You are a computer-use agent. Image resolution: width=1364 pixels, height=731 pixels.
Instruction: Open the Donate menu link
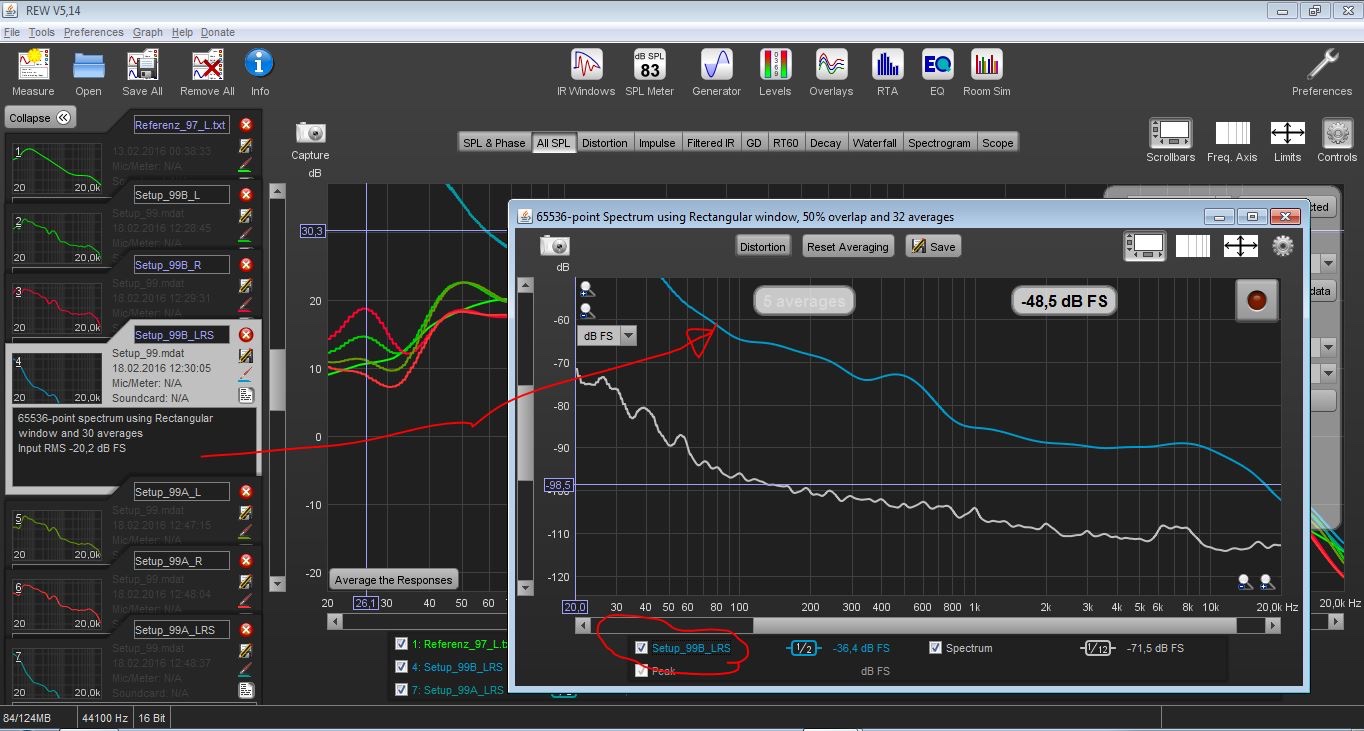pyautogui.click(x=217, y=32)
